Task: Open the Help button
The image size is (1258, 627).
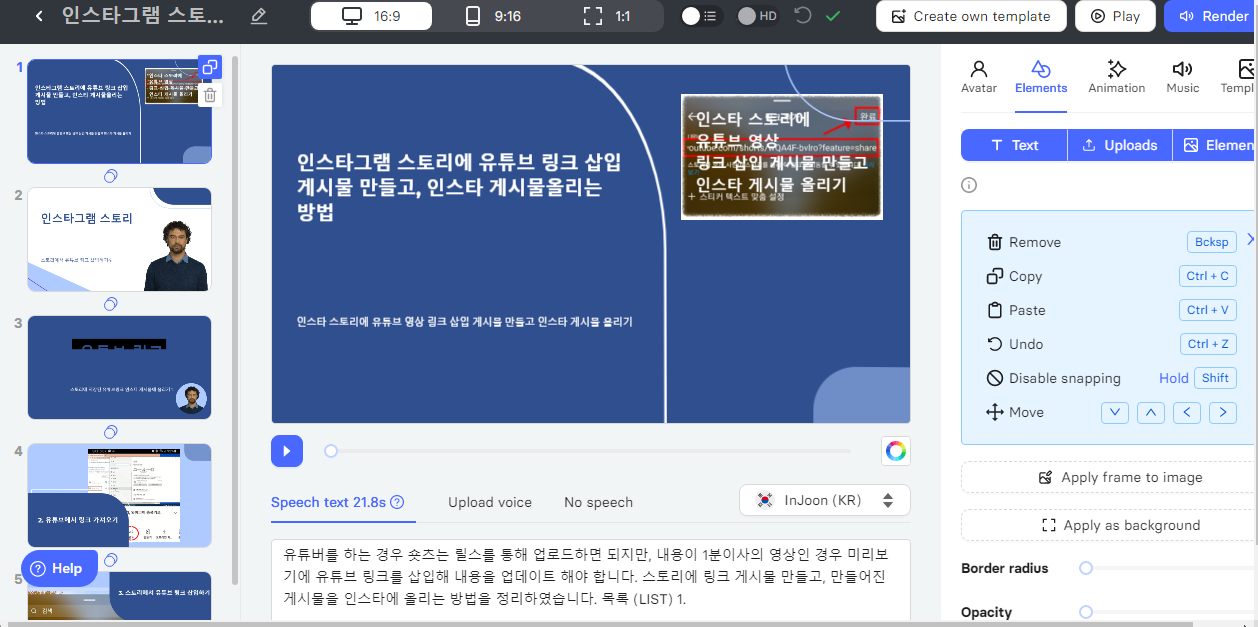Action: (59, 568)
